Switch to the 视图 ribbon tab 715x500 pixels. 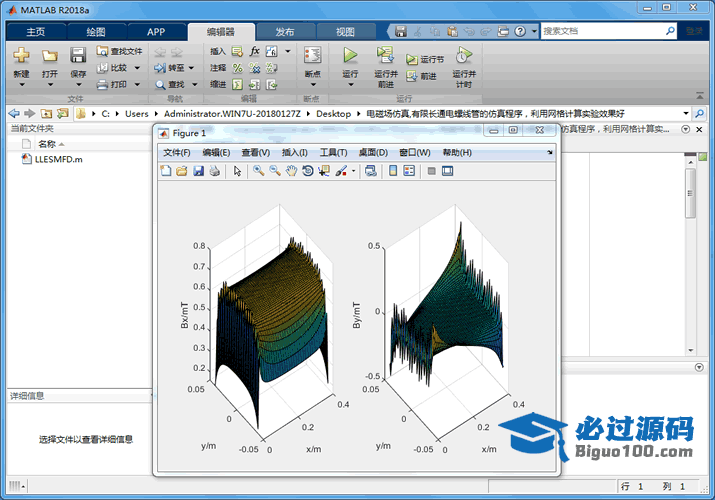click(345, 31)
